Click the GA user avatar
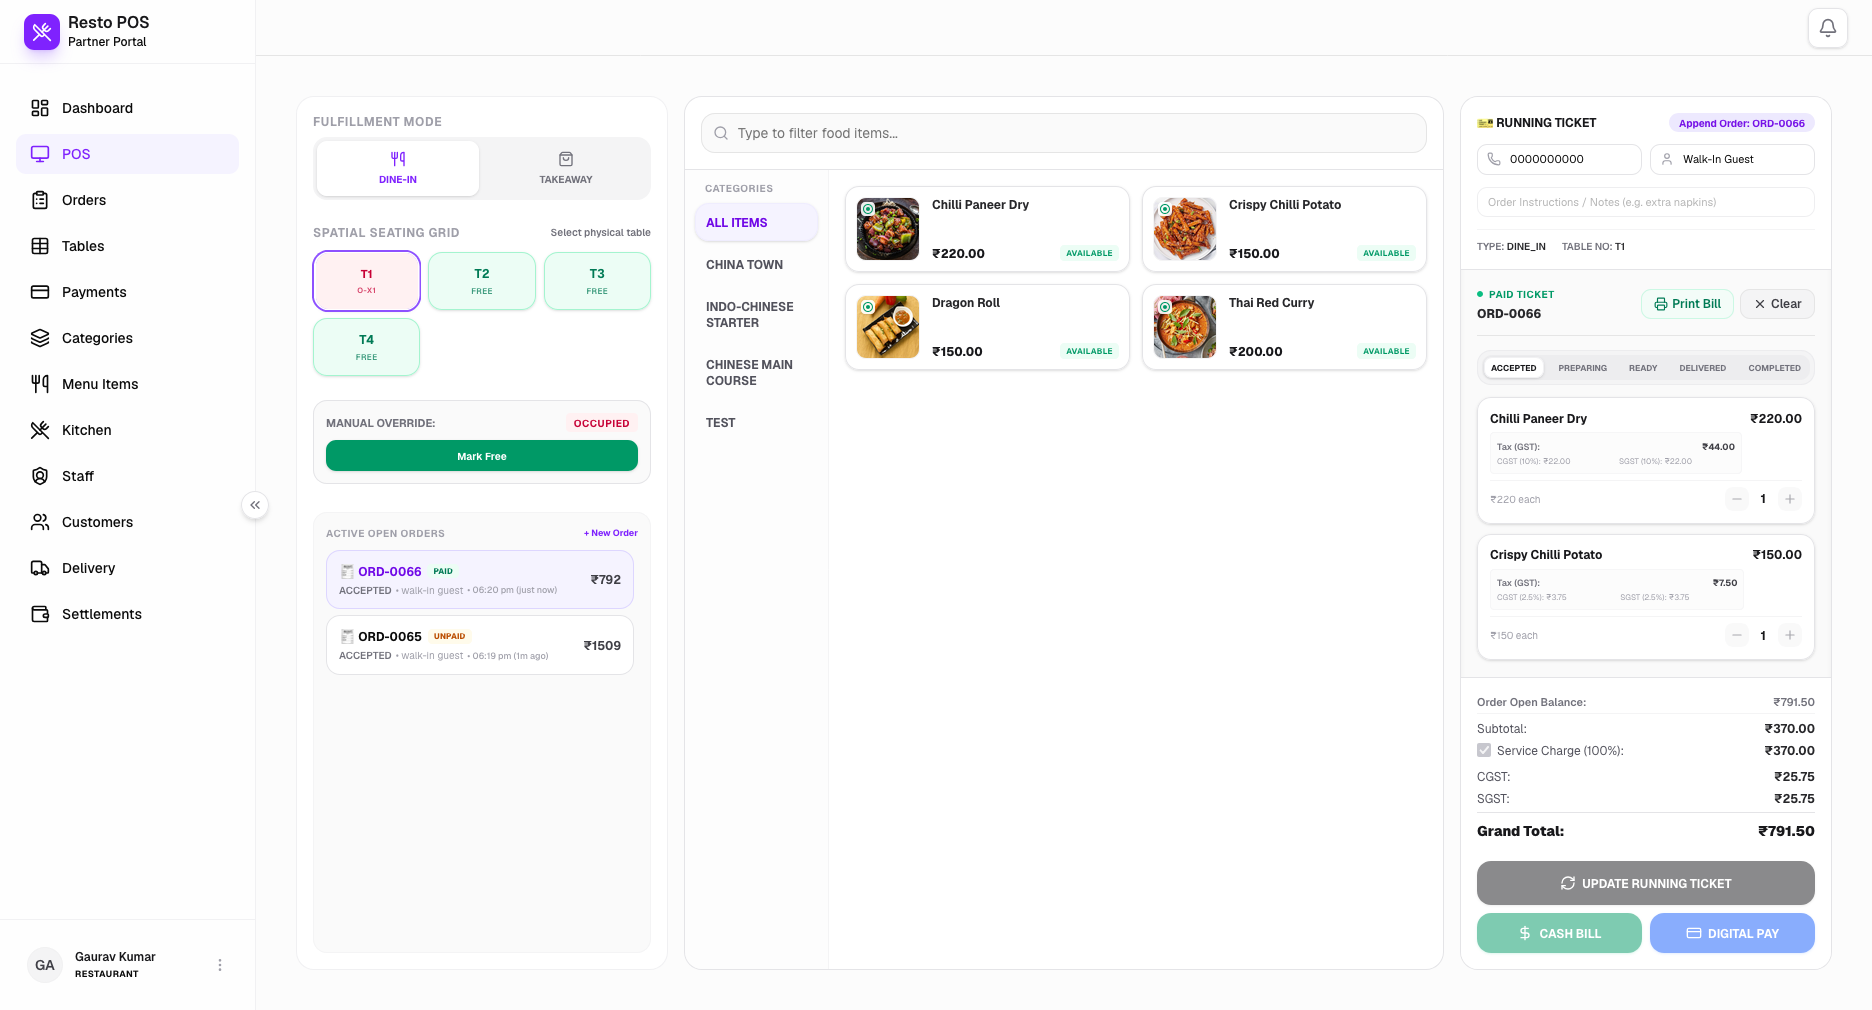 click(x=45, y=965)
